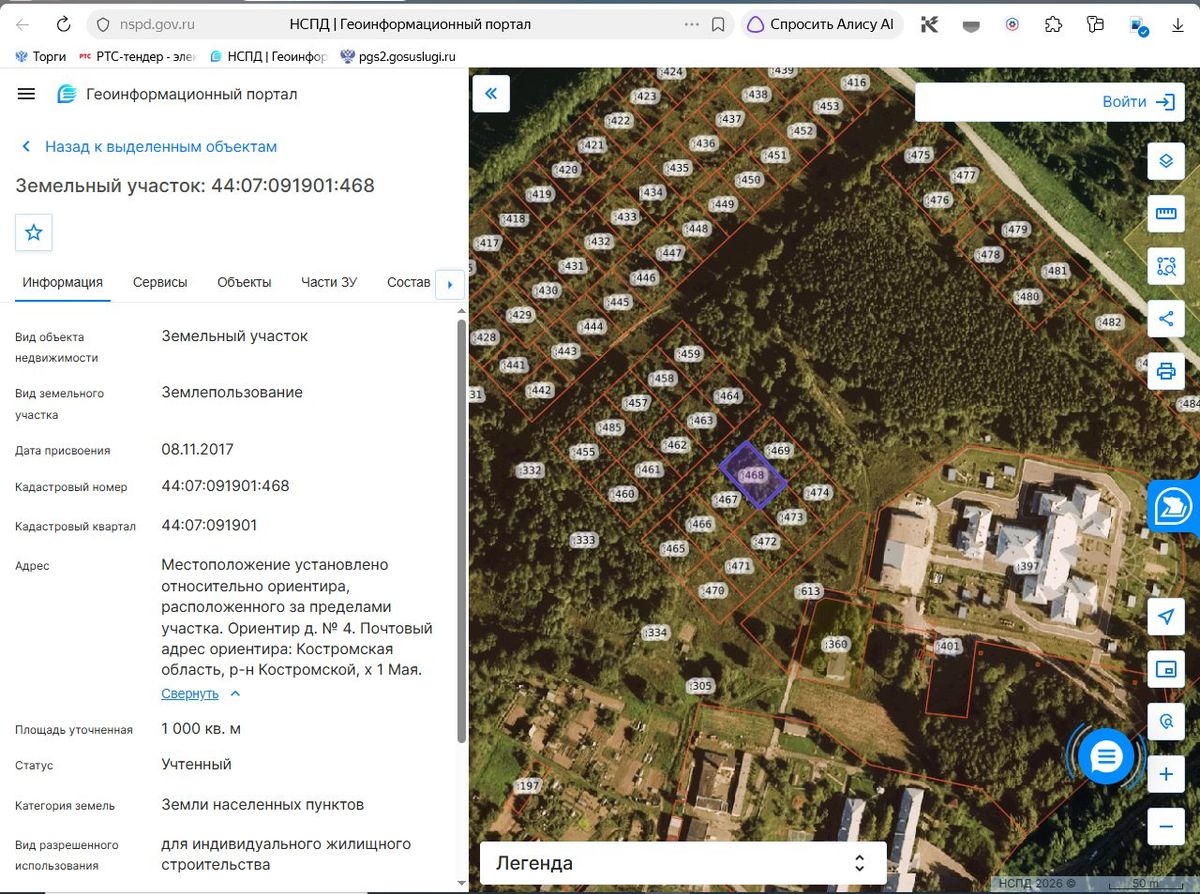Click Землепользование value
The image size is (1200, 894).
(x=232, y=392)
